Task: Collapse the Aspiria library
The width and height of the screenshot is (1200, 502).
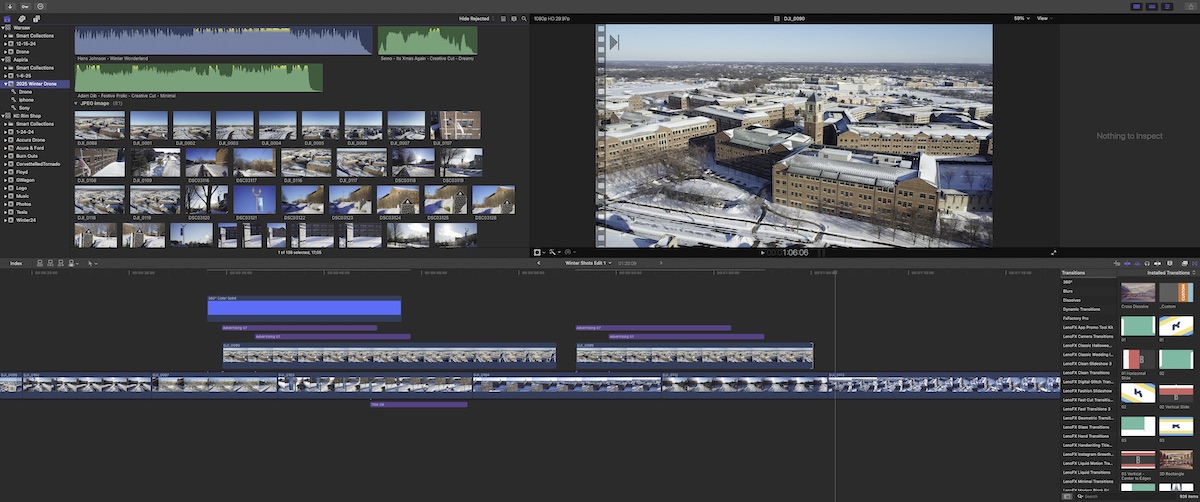Action: point(3,59)
